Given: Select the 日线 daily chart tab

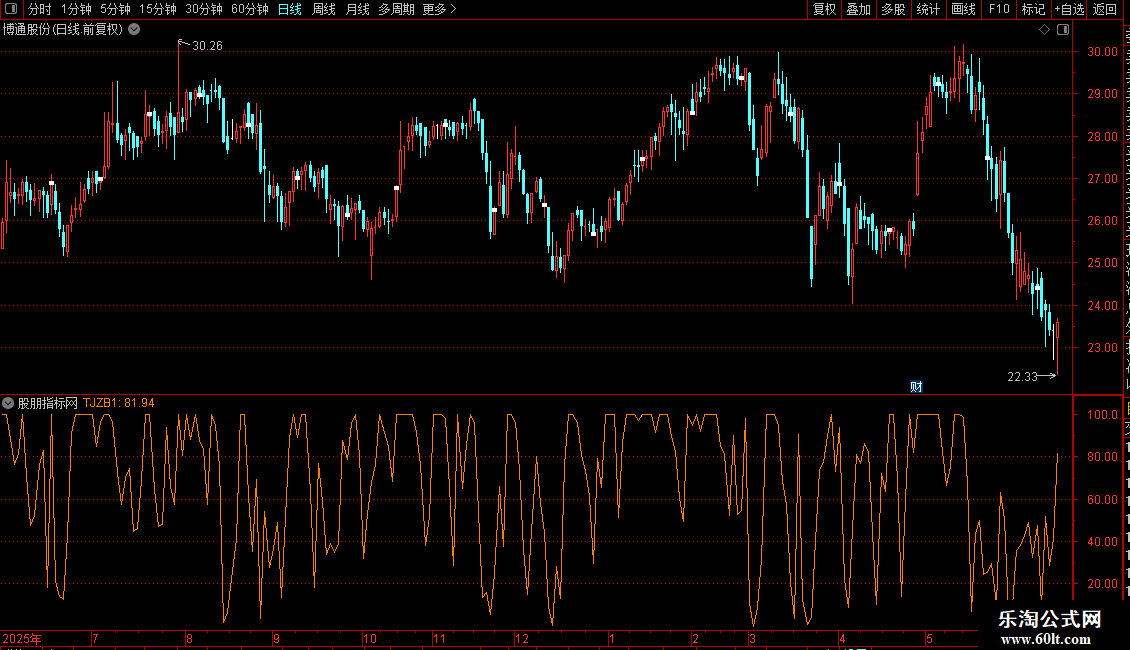Looking at the screenshot, I should (290, 9).
